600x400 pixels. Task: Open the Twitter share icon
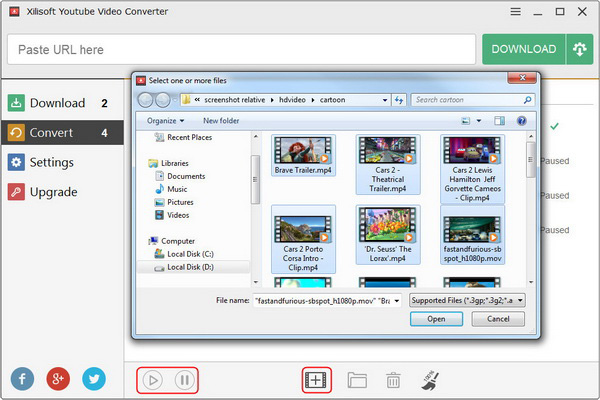(94, 378)
